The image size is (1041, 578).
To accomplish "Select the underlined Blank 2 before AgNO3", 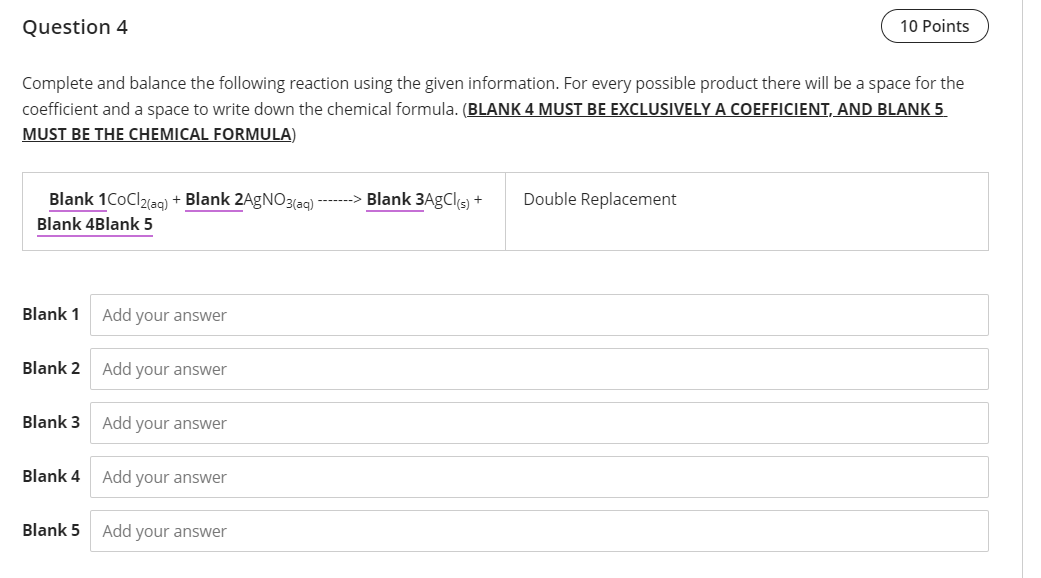I will pyautogui.click(x=214, y=199).
